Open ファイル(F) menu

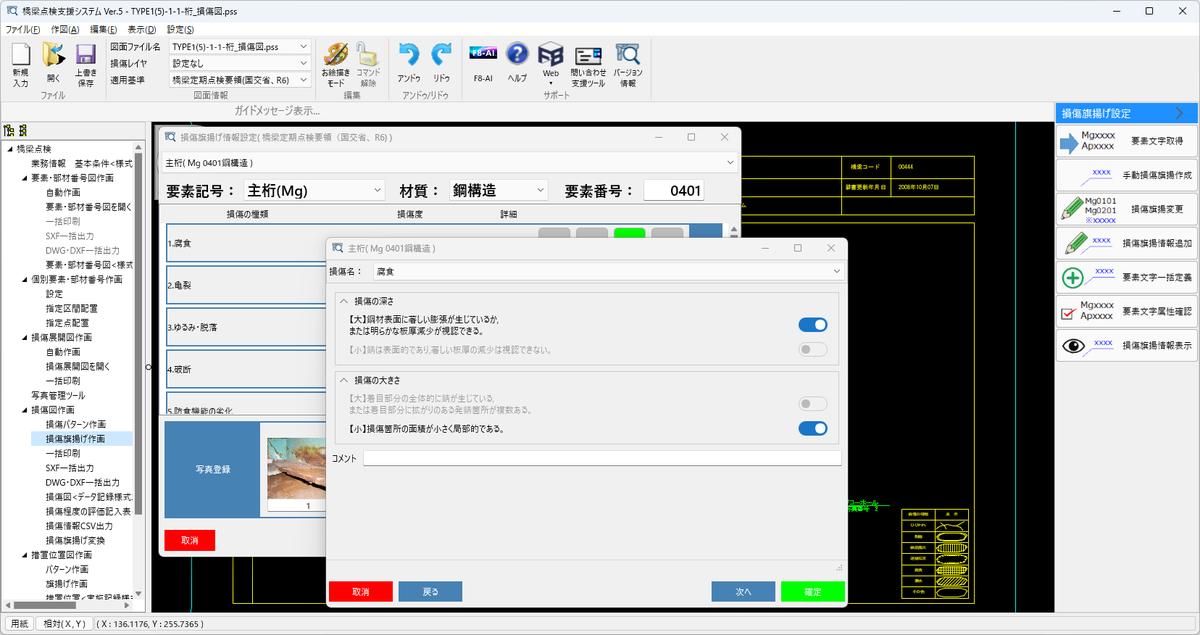pos(23,29)
